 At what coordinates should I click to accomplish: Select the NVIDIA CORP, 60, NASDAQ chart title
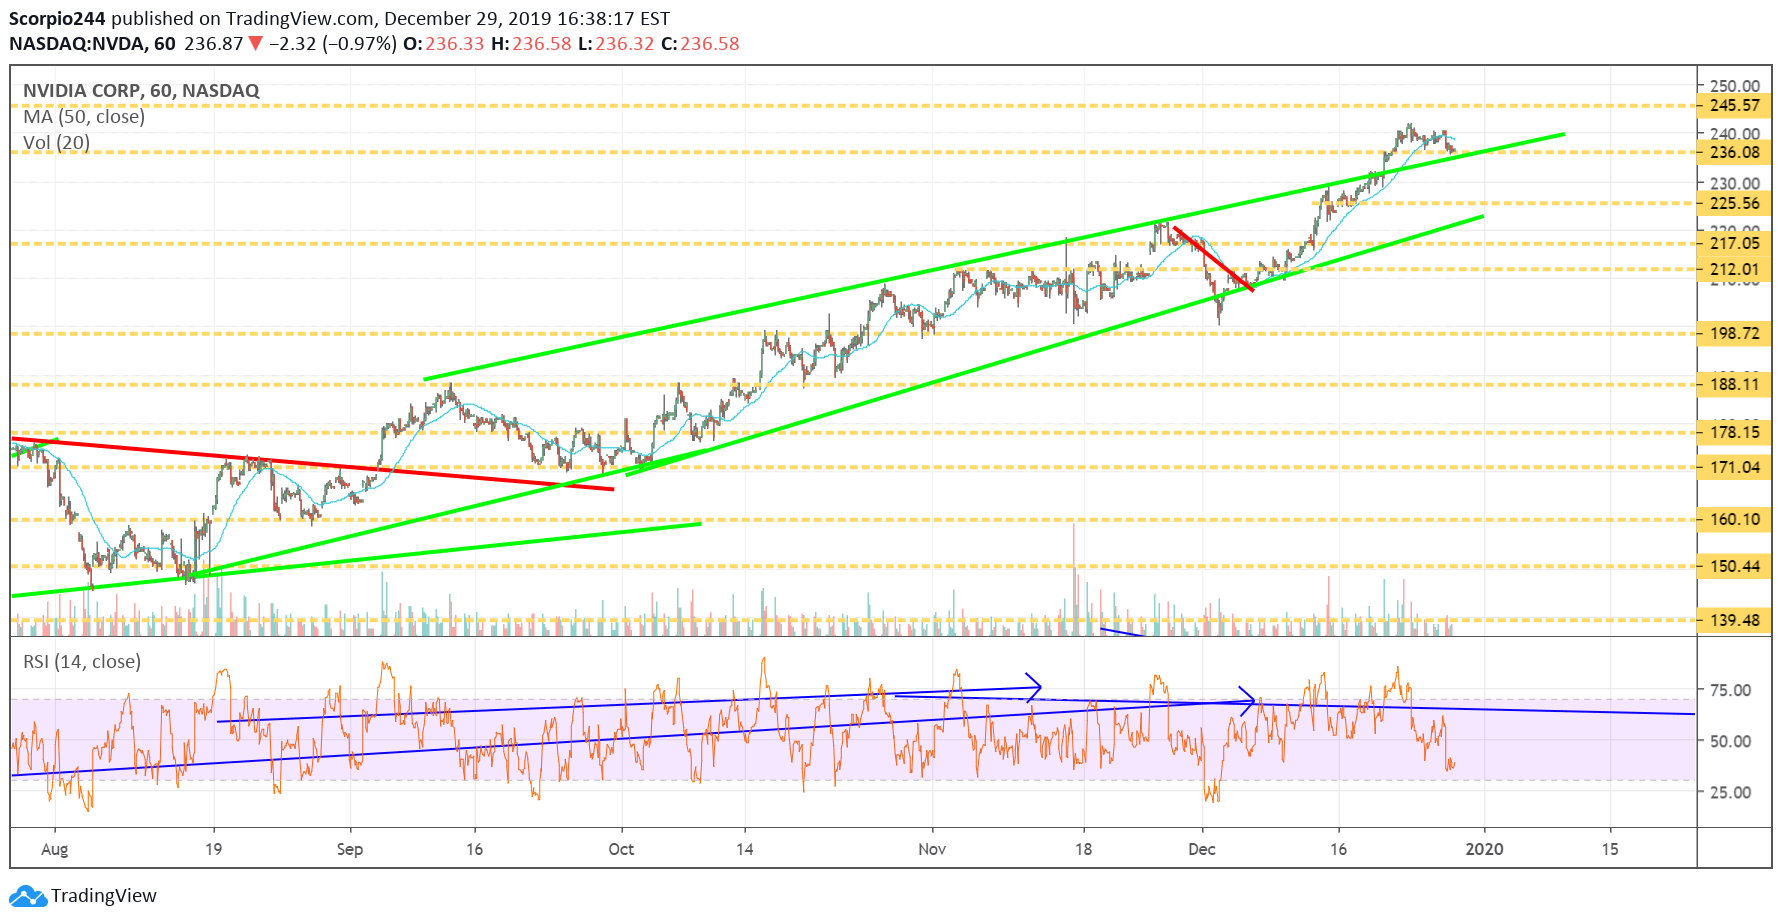pyautogui.click(x=141, y=91)
